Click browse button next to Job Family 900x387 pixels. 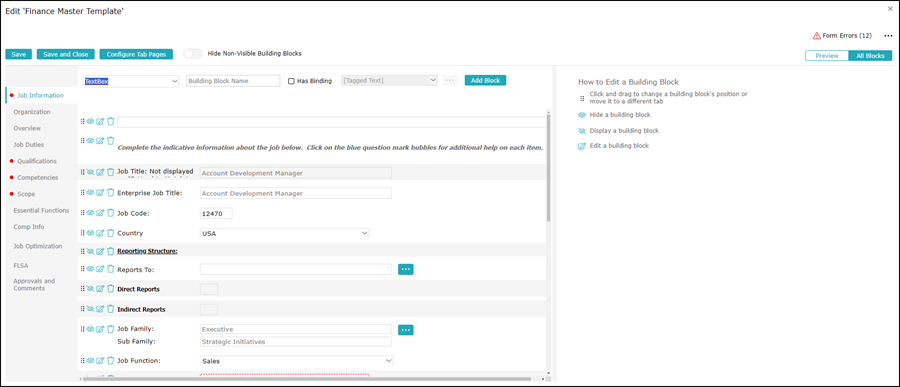coord(406,330)
